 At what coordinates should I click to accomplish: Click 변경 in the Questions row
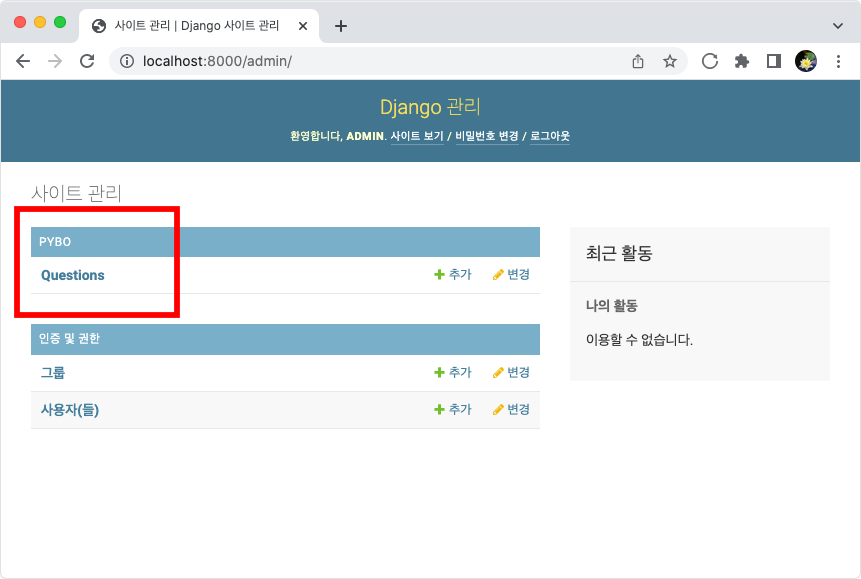click(511, 274)
